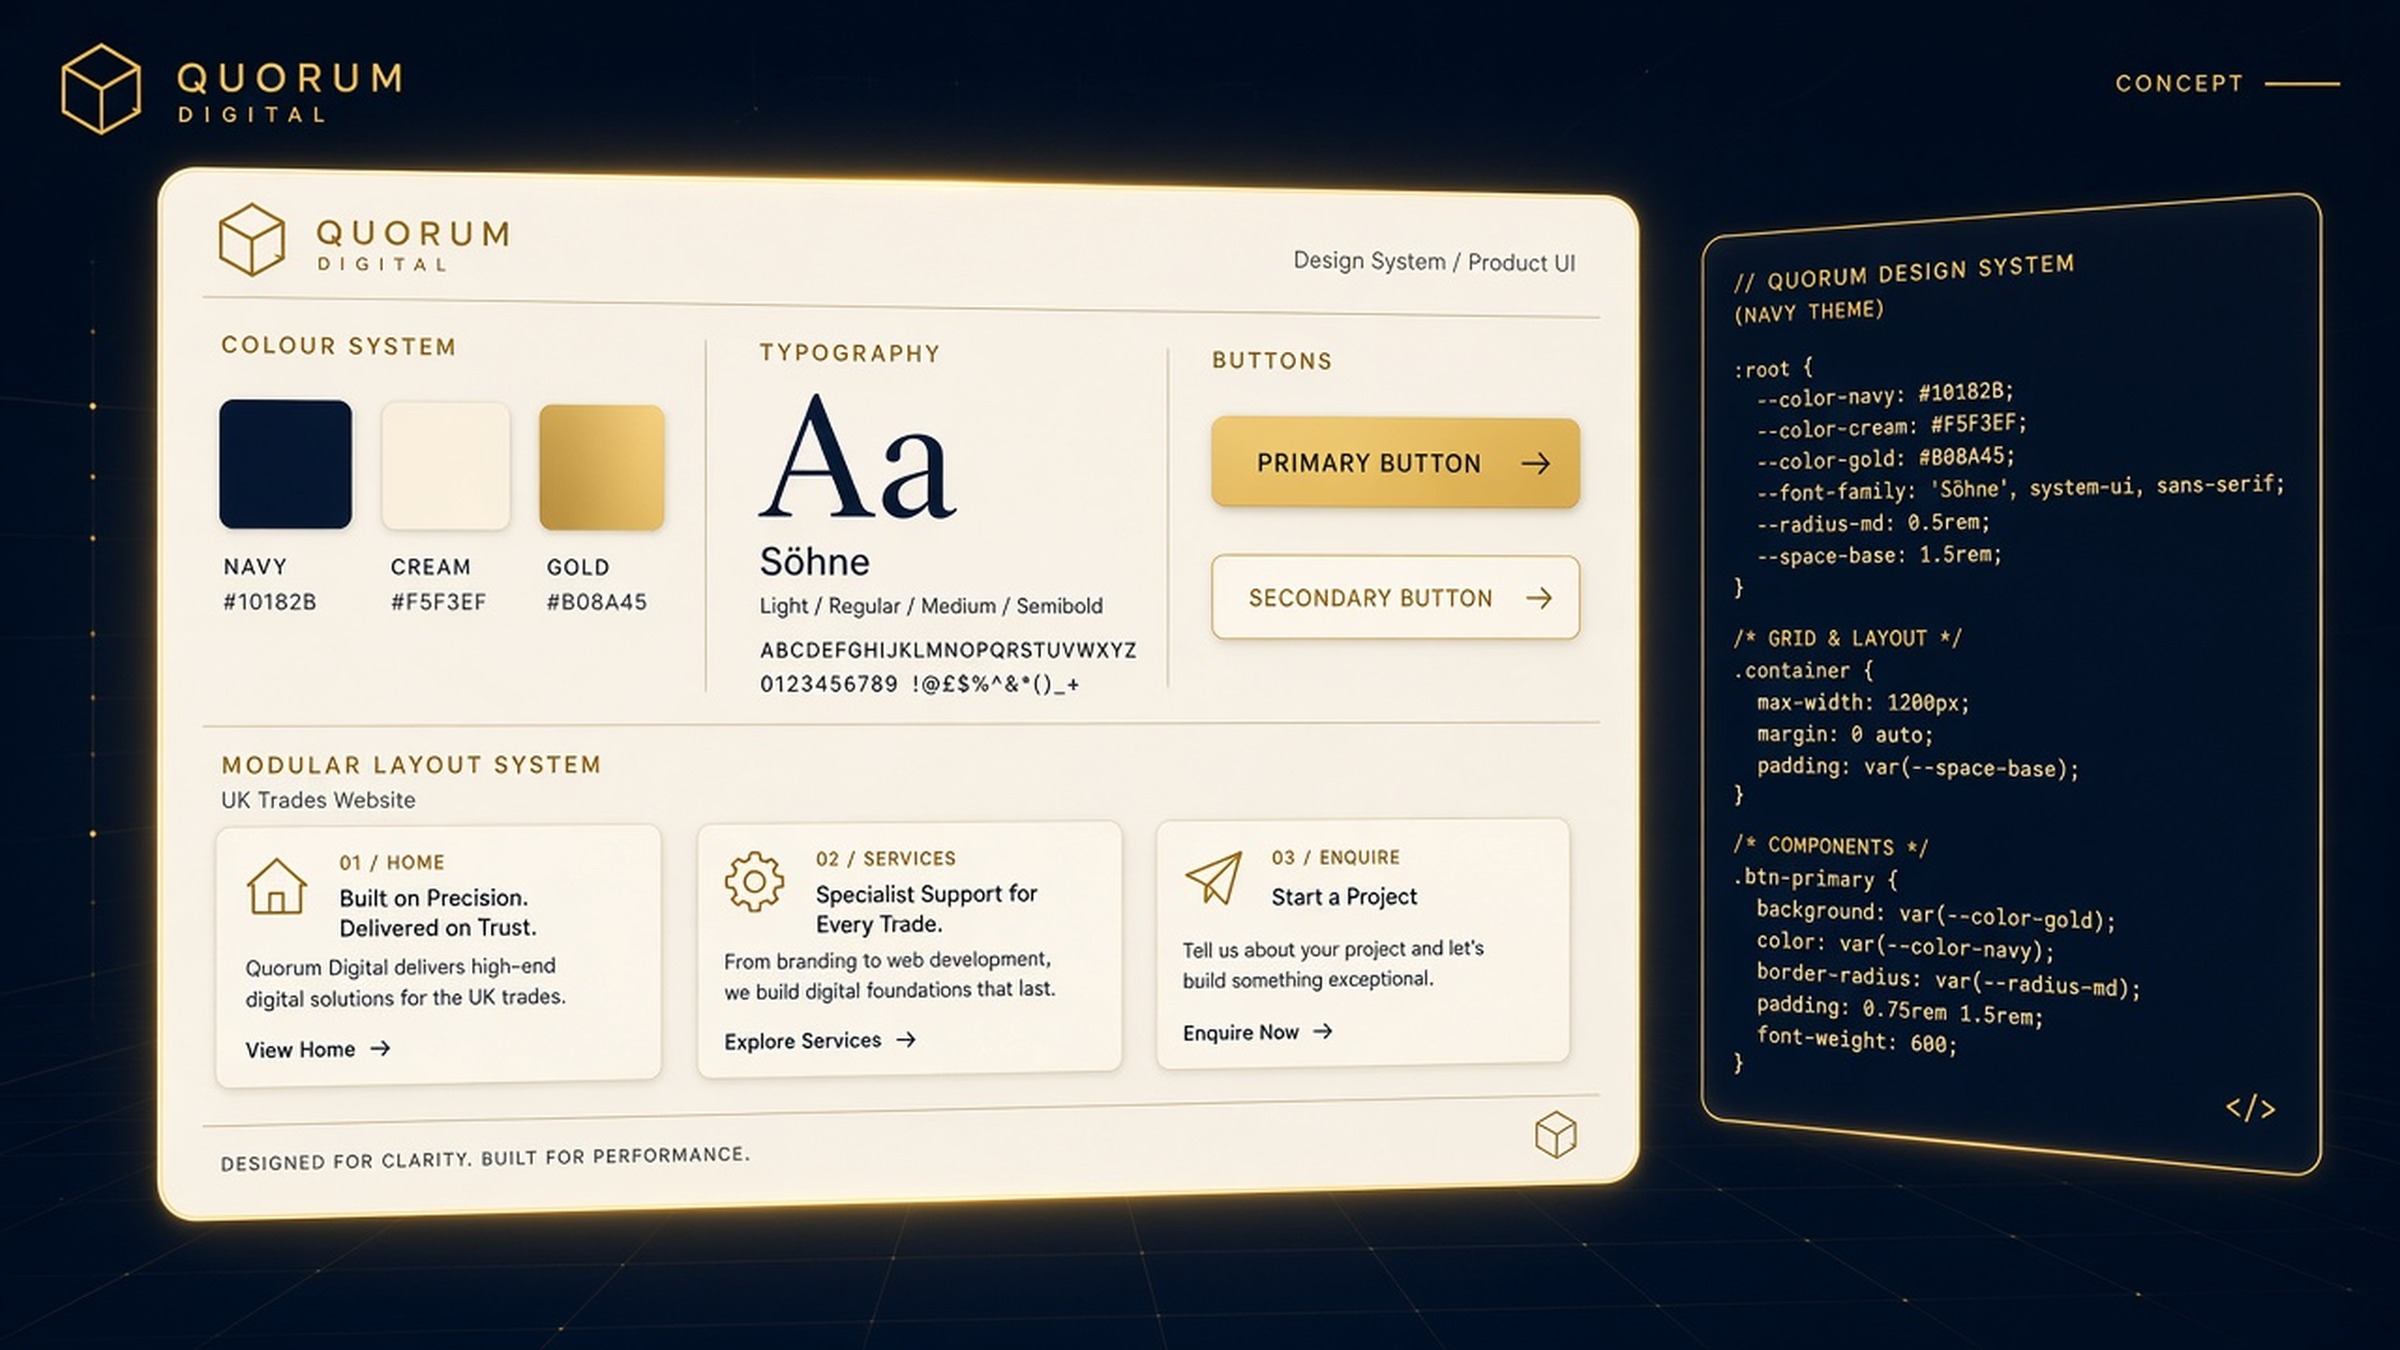This screenshot has width=2400, height=1350.
Task: Click the house icon on the Home card
Action: (277, 886)
